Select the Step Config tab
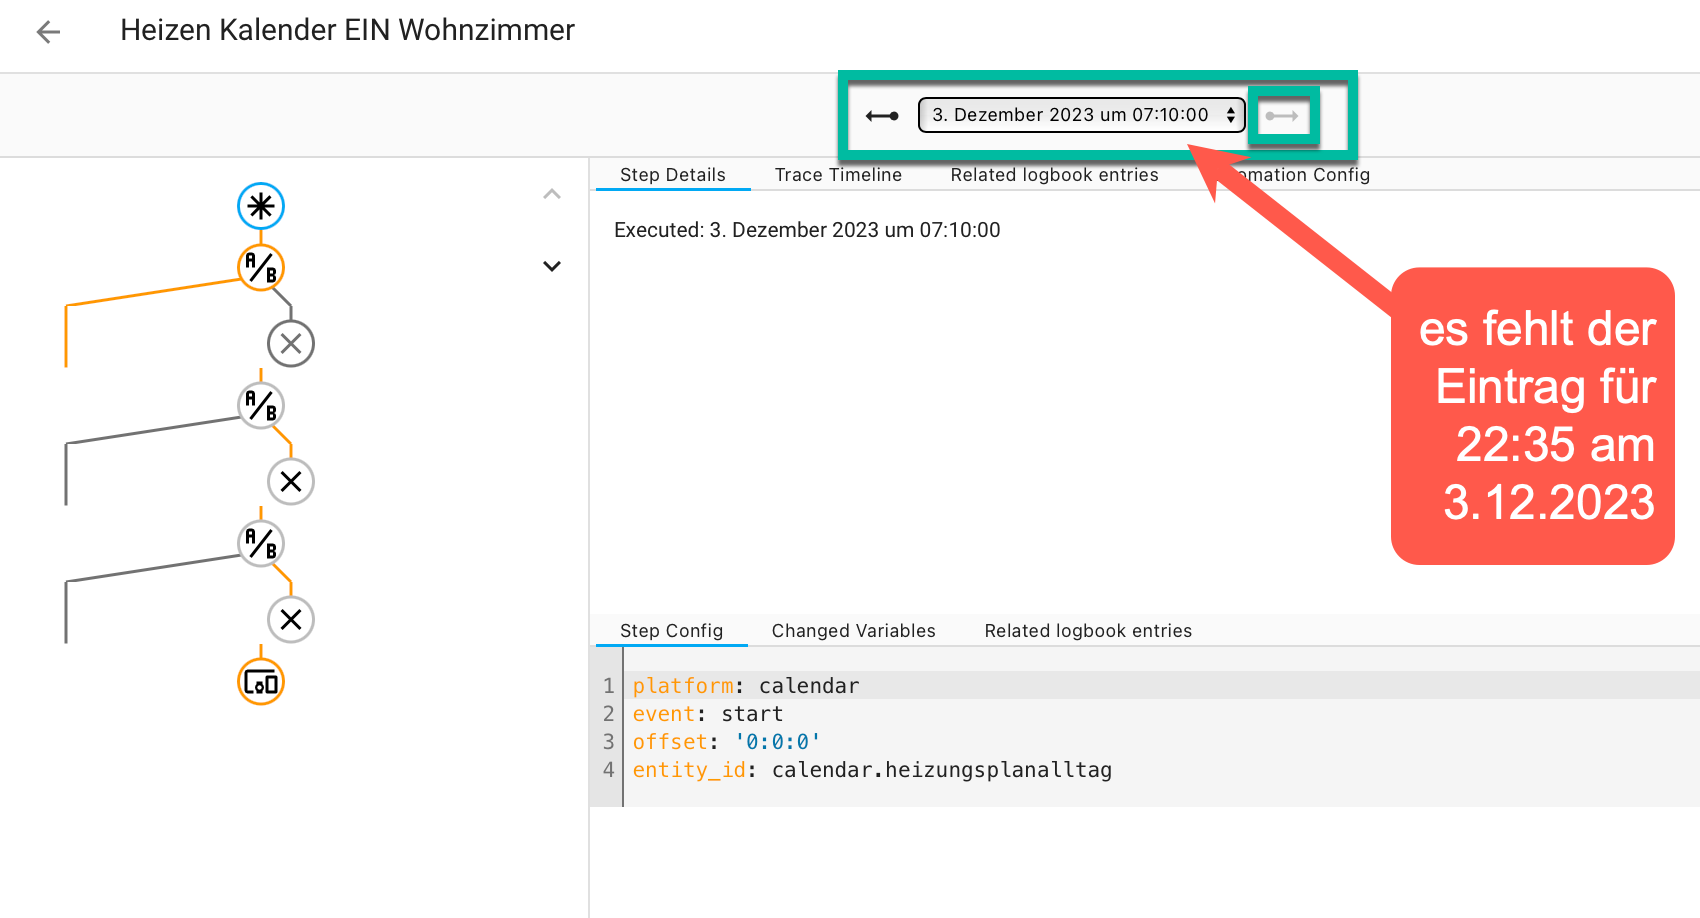The height and width of the screenshot is (918, 1700). tap(671, 631)
